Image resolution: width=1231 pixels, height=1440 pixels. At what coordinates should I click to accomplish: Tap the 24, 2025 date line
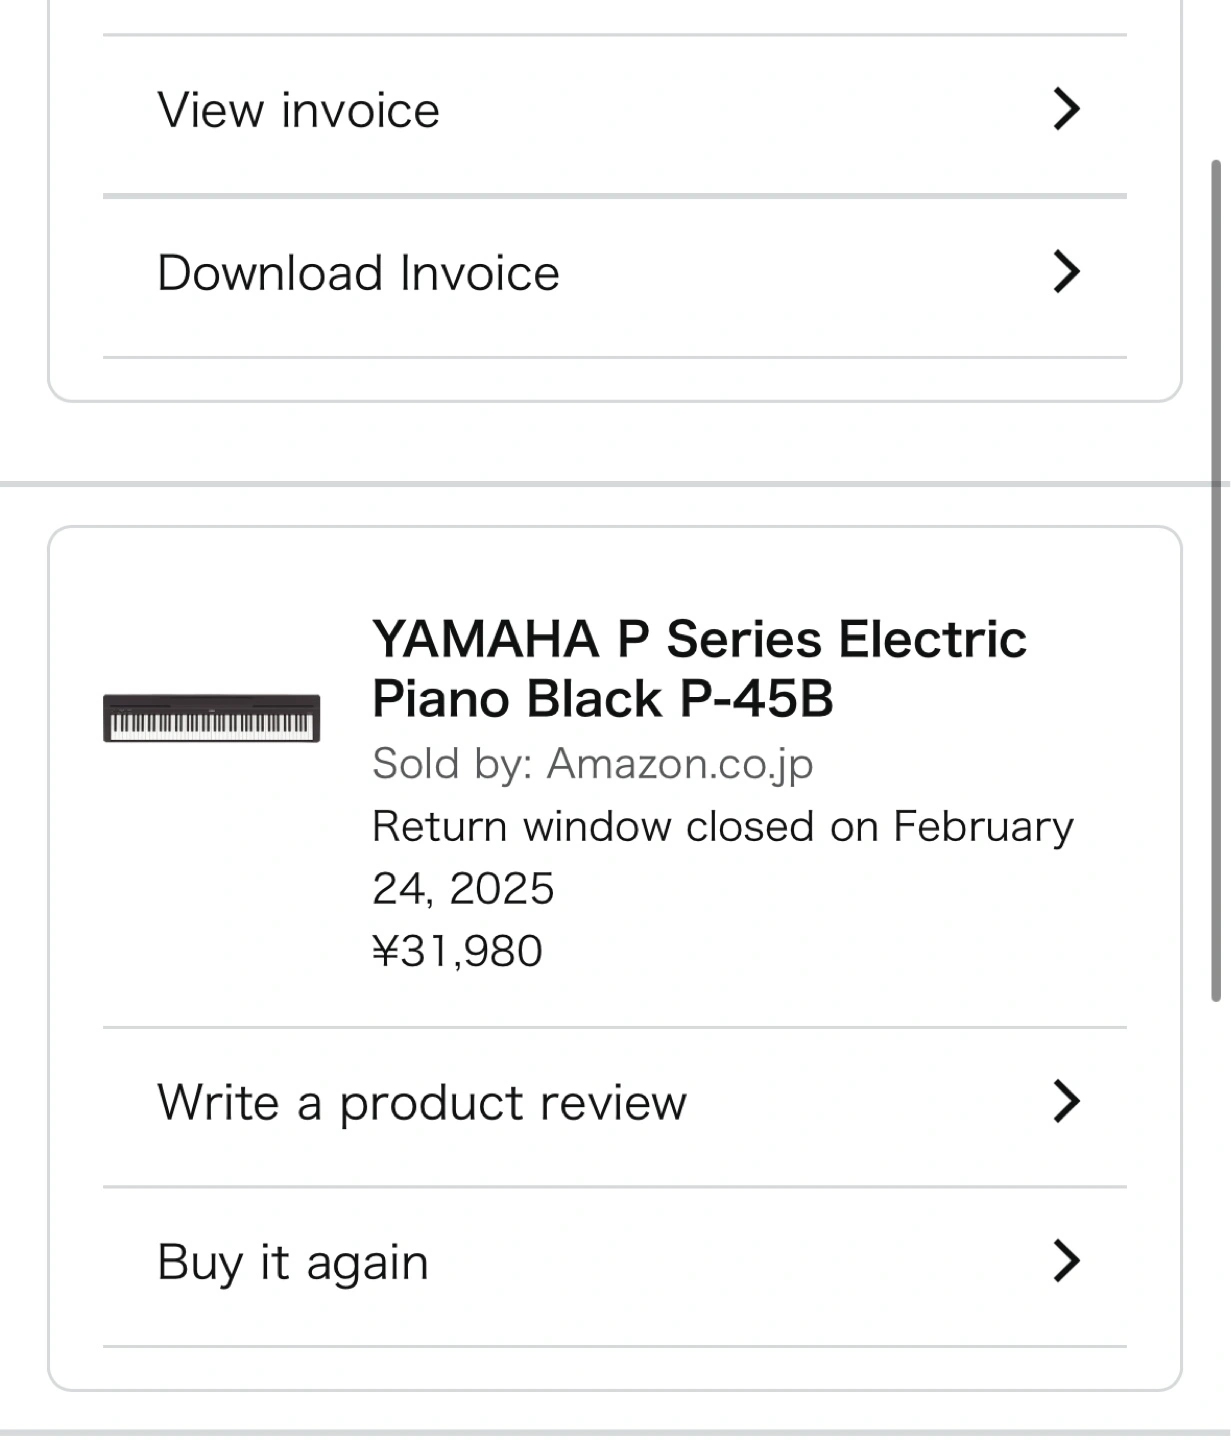[463, 889]
